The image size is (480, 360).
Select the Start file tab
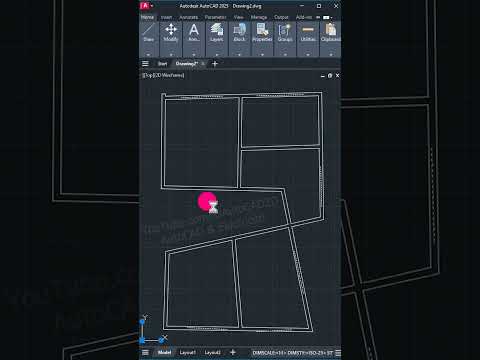click(163, 64)
